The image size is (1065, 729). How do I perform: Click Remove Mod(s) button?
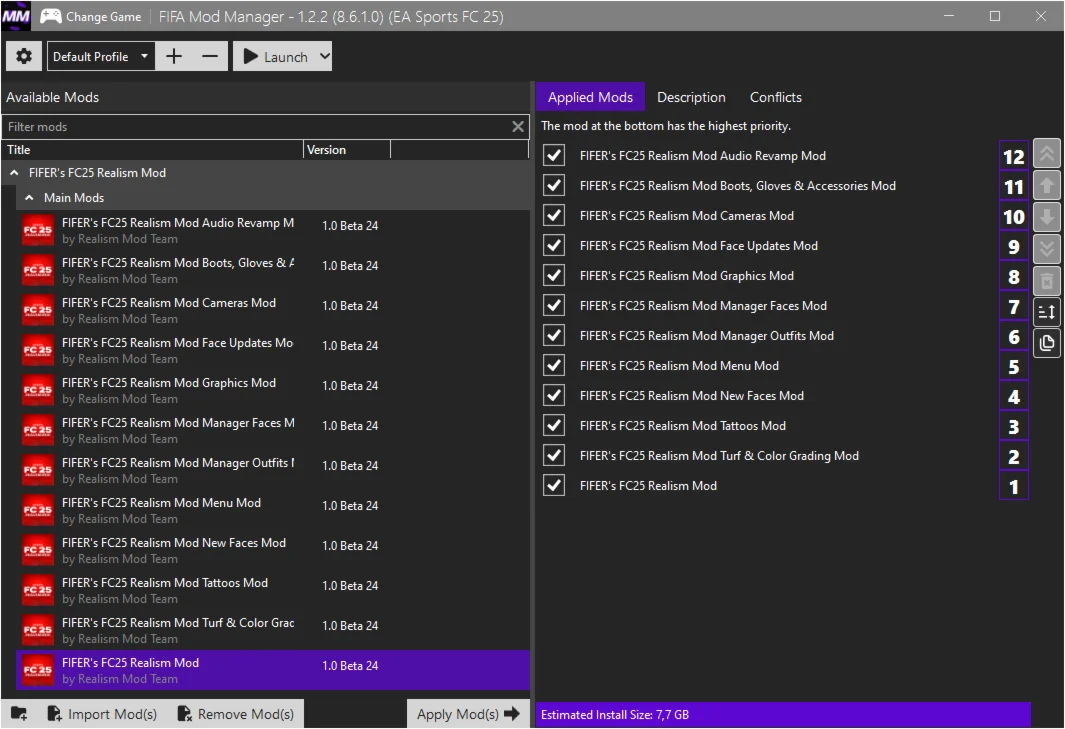(236, 714)
